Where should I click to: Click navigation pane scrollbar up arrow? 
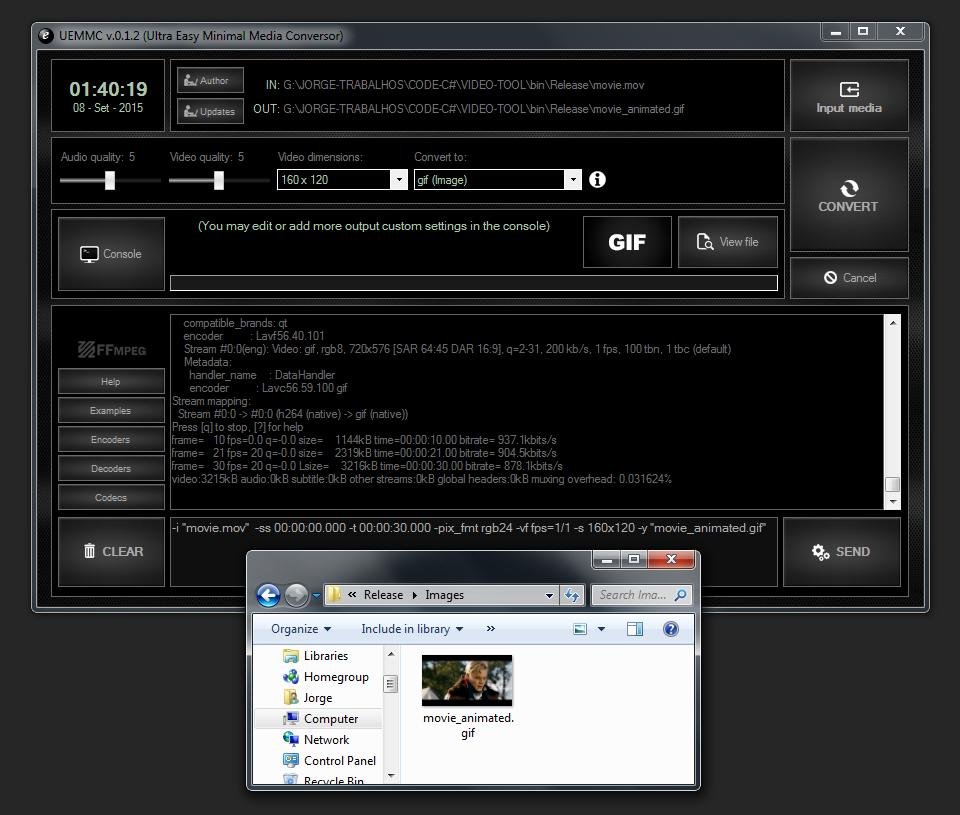391,655
